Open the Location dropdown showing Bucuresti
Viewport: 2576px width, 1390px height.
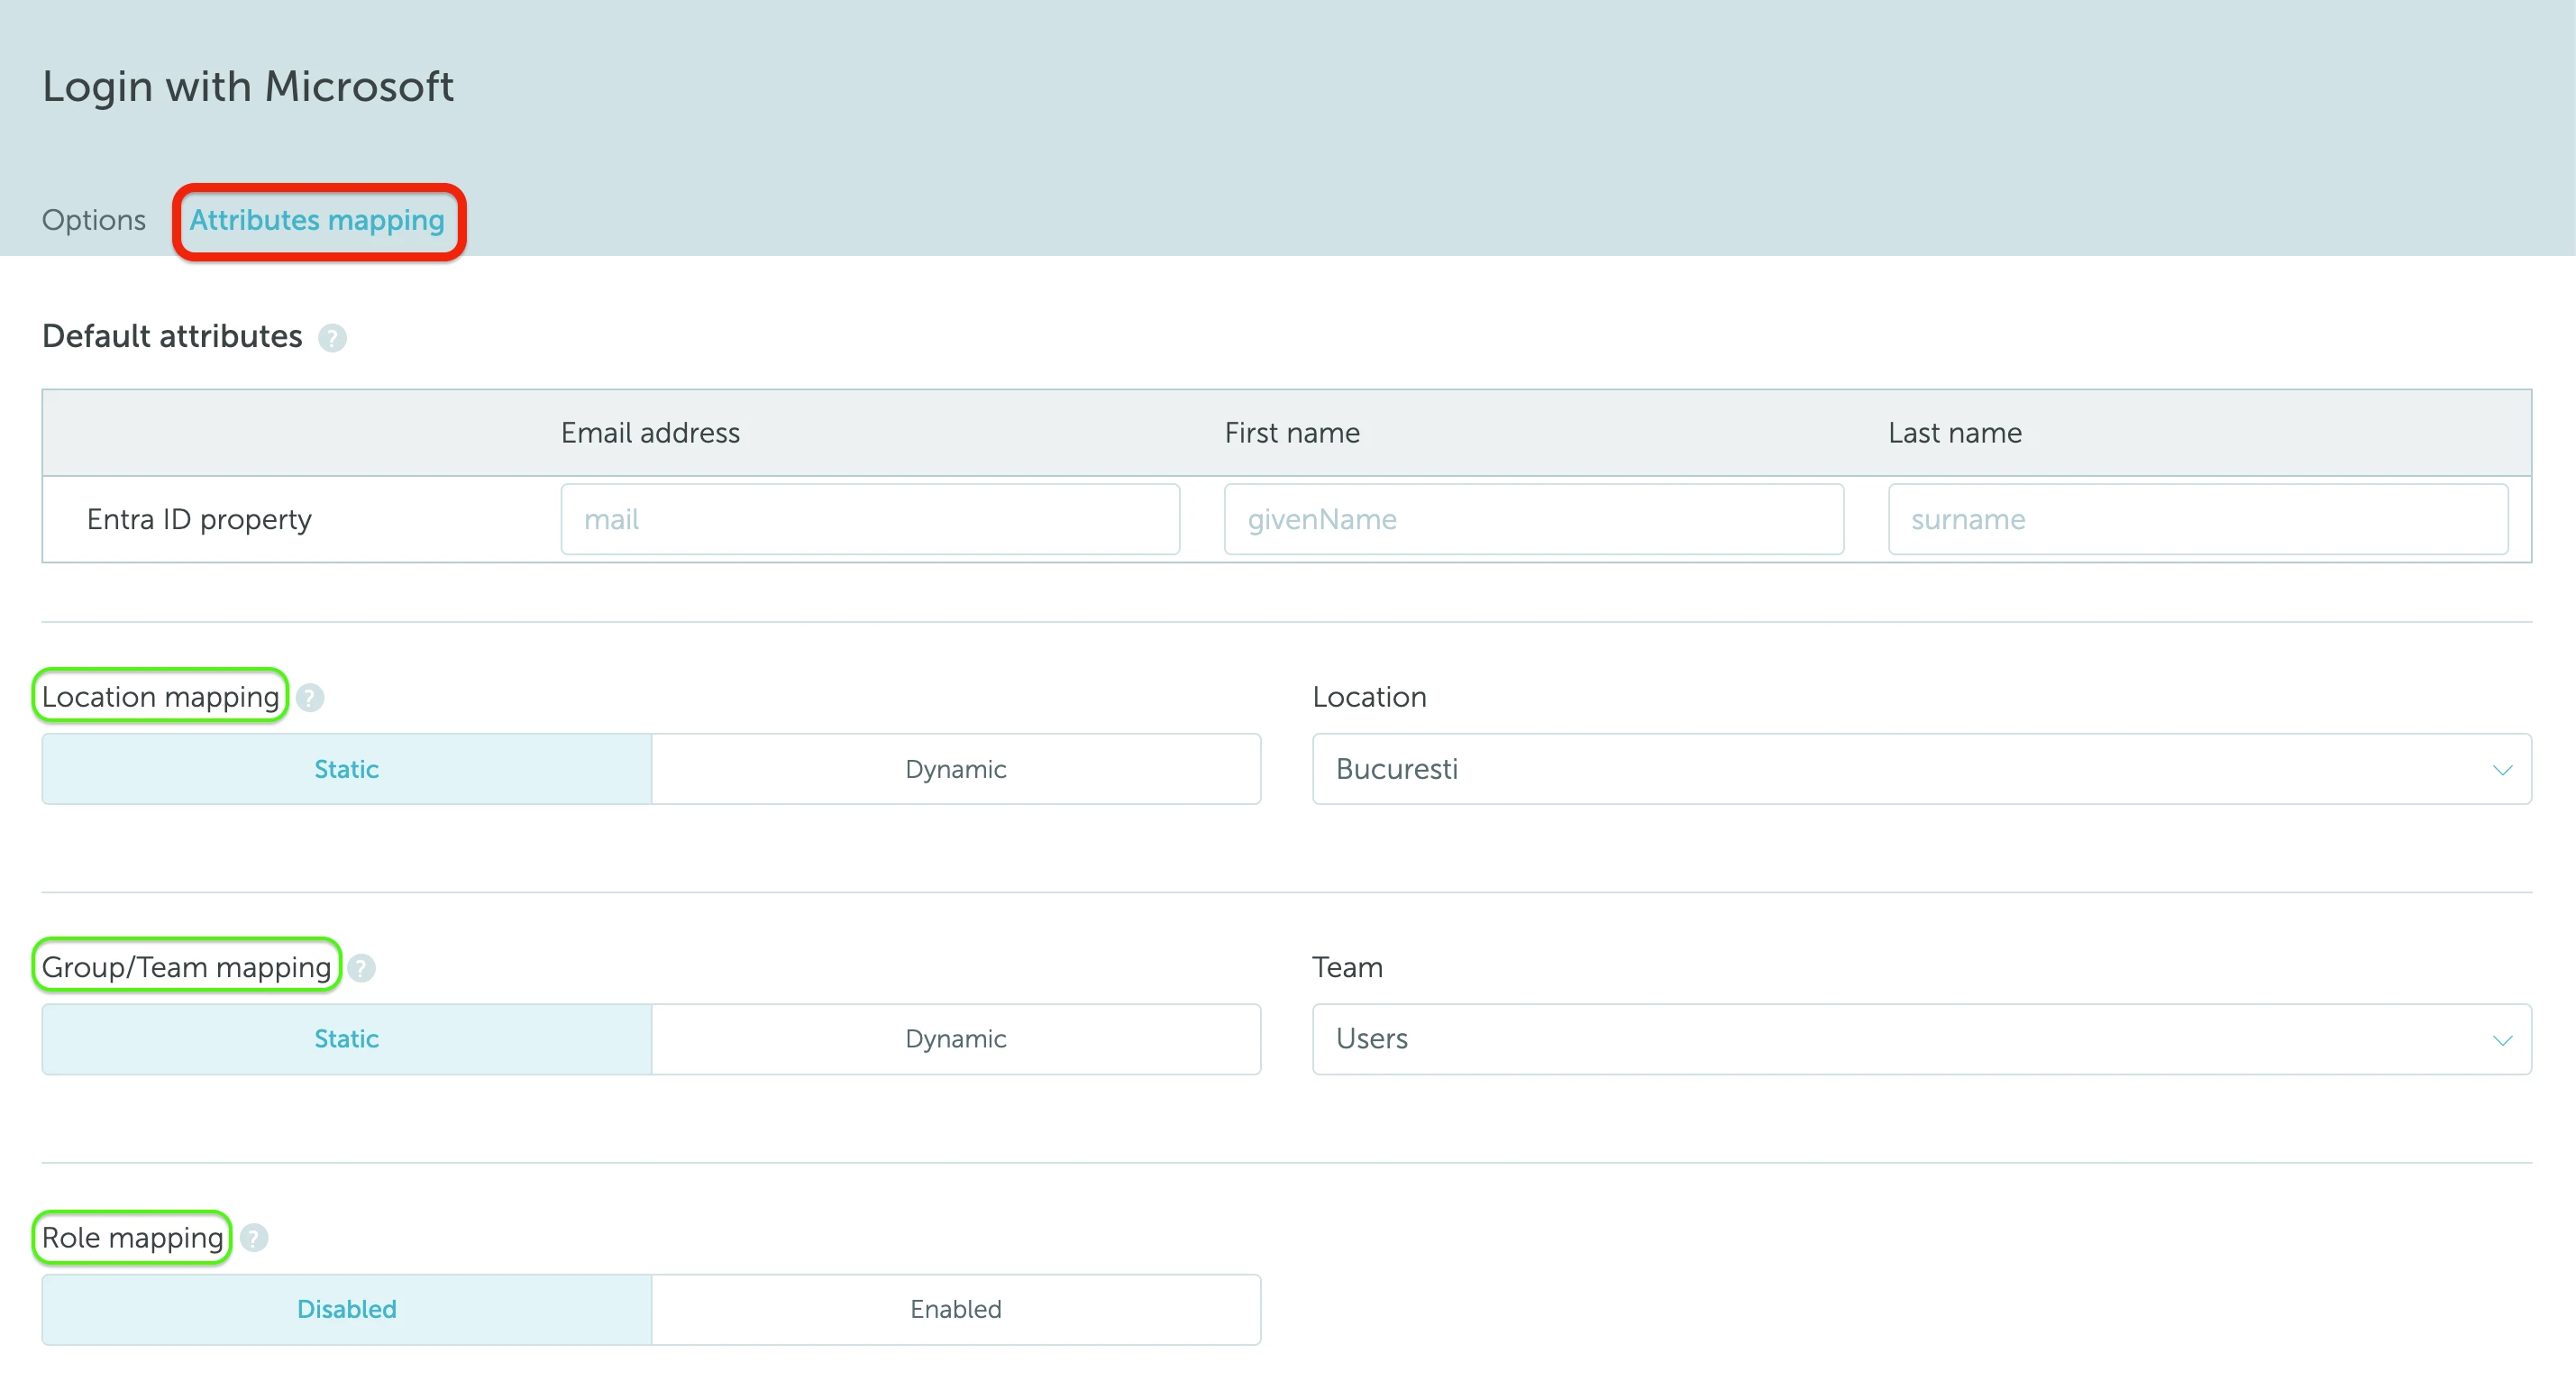1922,769
